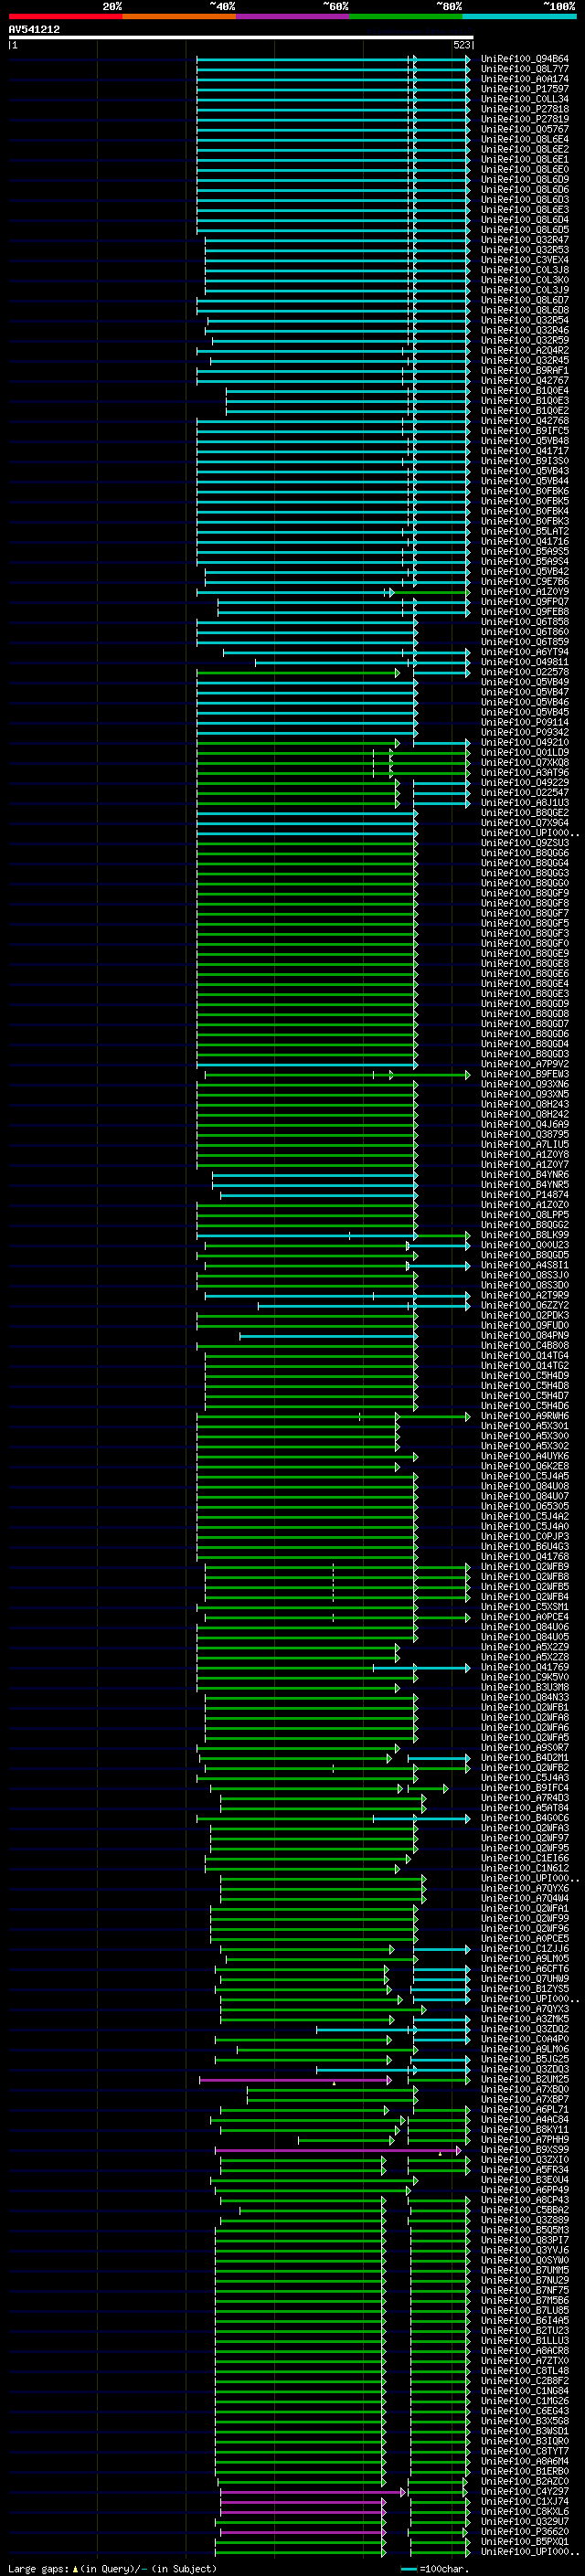Select the UniRef100_P27819 label
Viewport: 585px width, 2576px height.
point(525,119)
